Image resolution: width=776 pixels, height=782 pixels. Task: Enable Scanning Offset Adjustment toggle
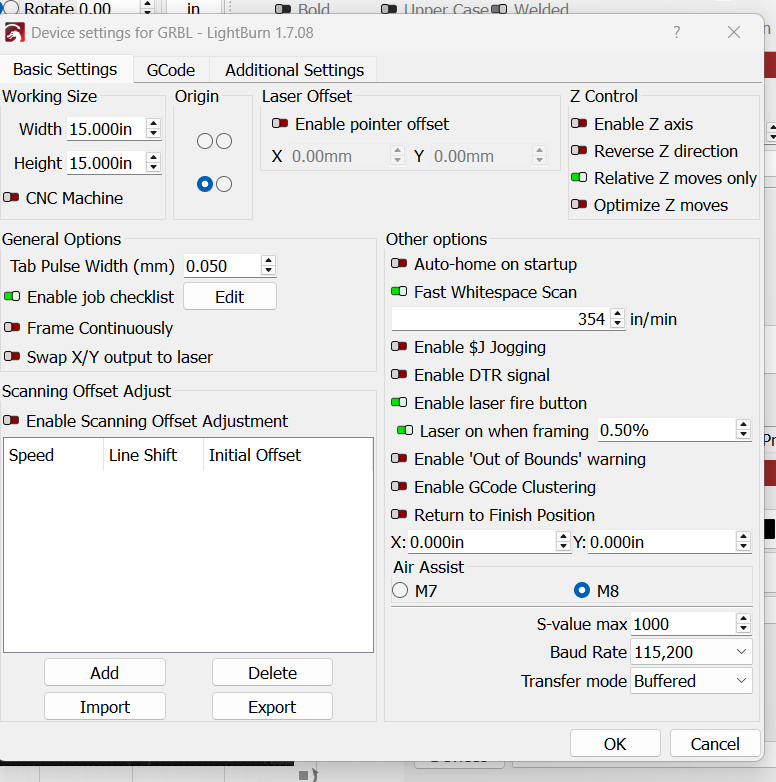[11, 421]
